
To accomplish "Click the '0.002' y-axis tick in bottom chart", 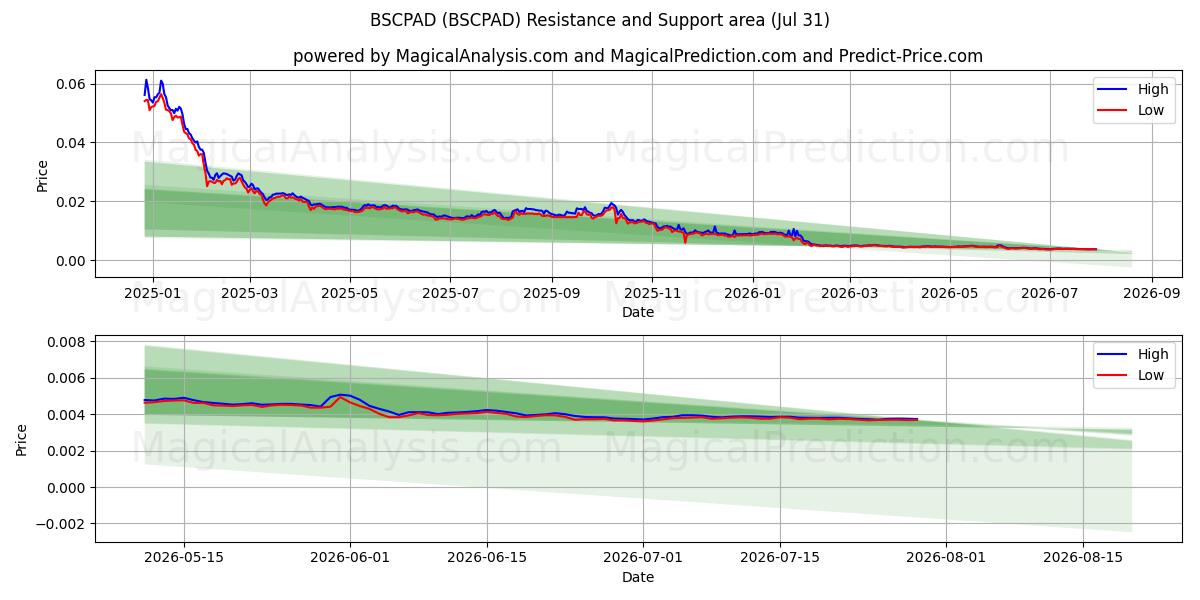I will (68, 452).
